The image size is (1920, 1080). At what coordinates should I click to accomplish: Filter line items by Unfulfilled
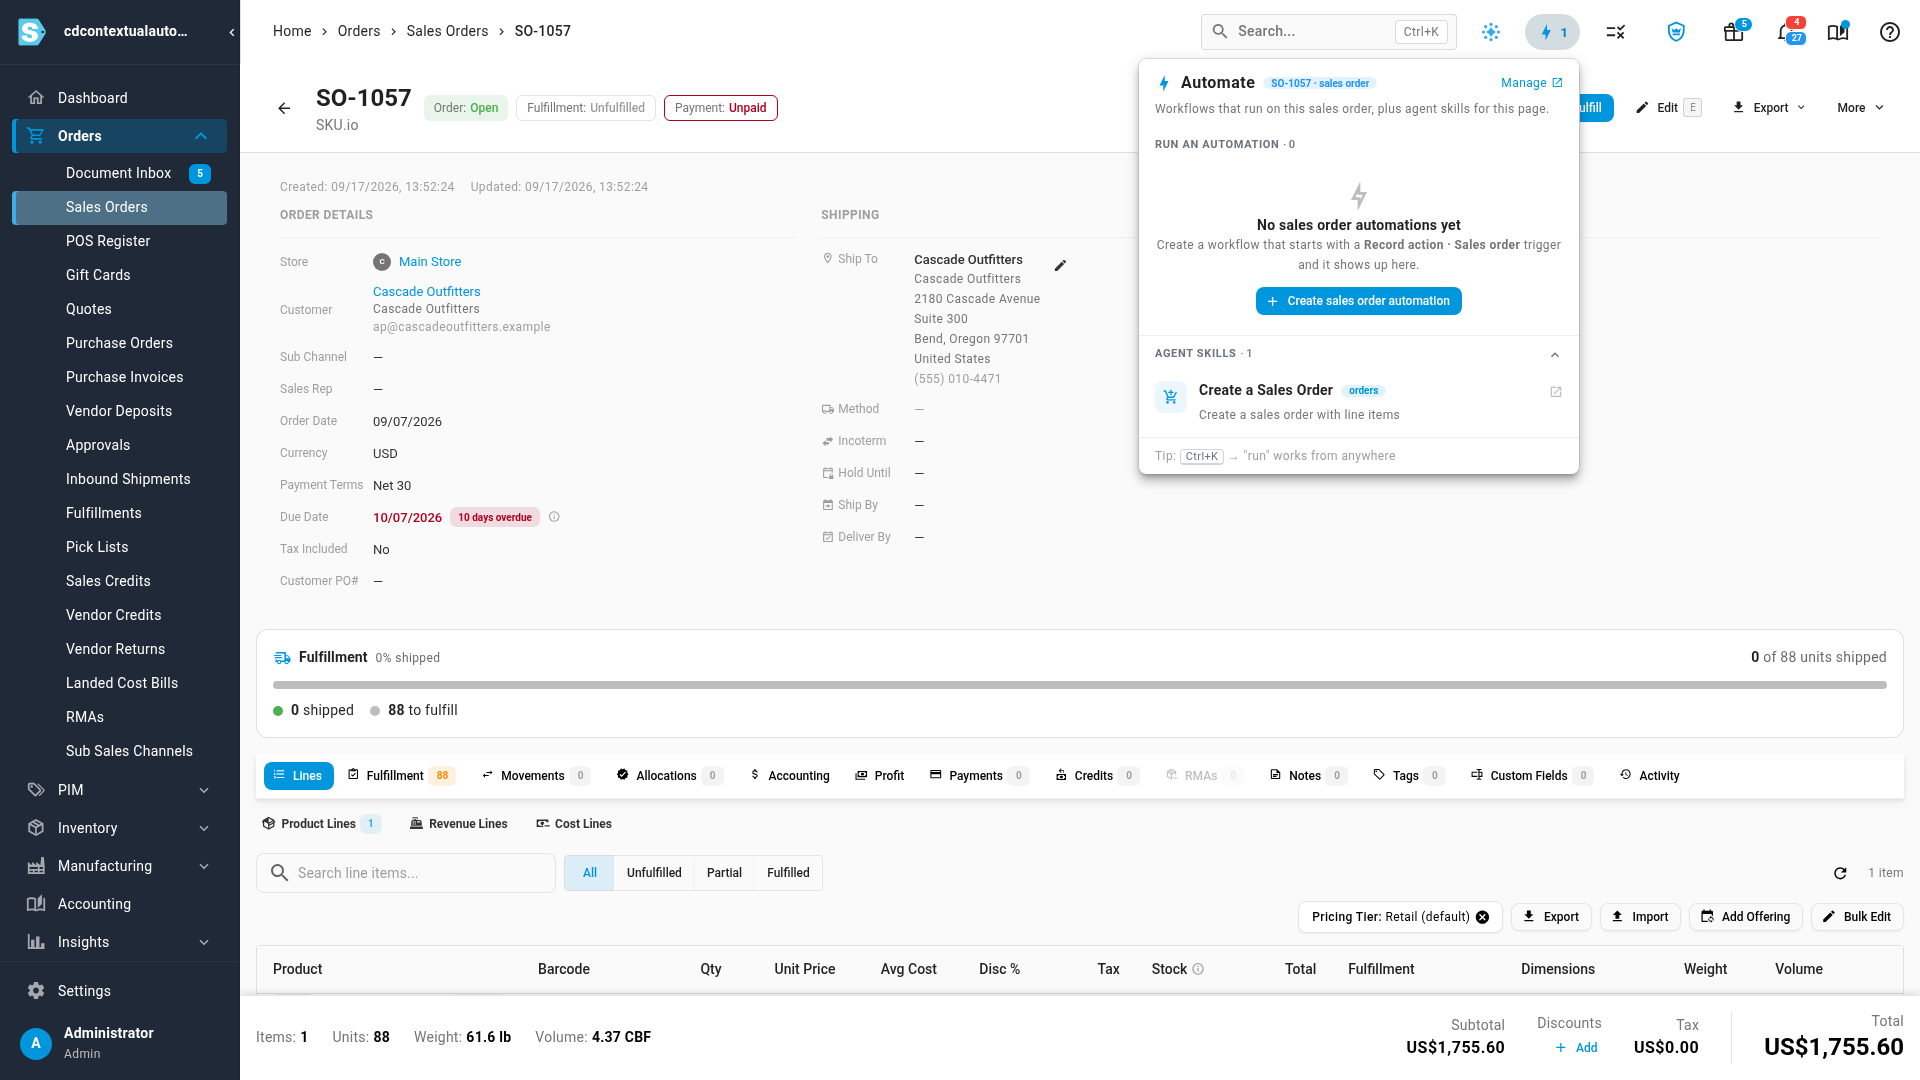click(x=654, y=873)
